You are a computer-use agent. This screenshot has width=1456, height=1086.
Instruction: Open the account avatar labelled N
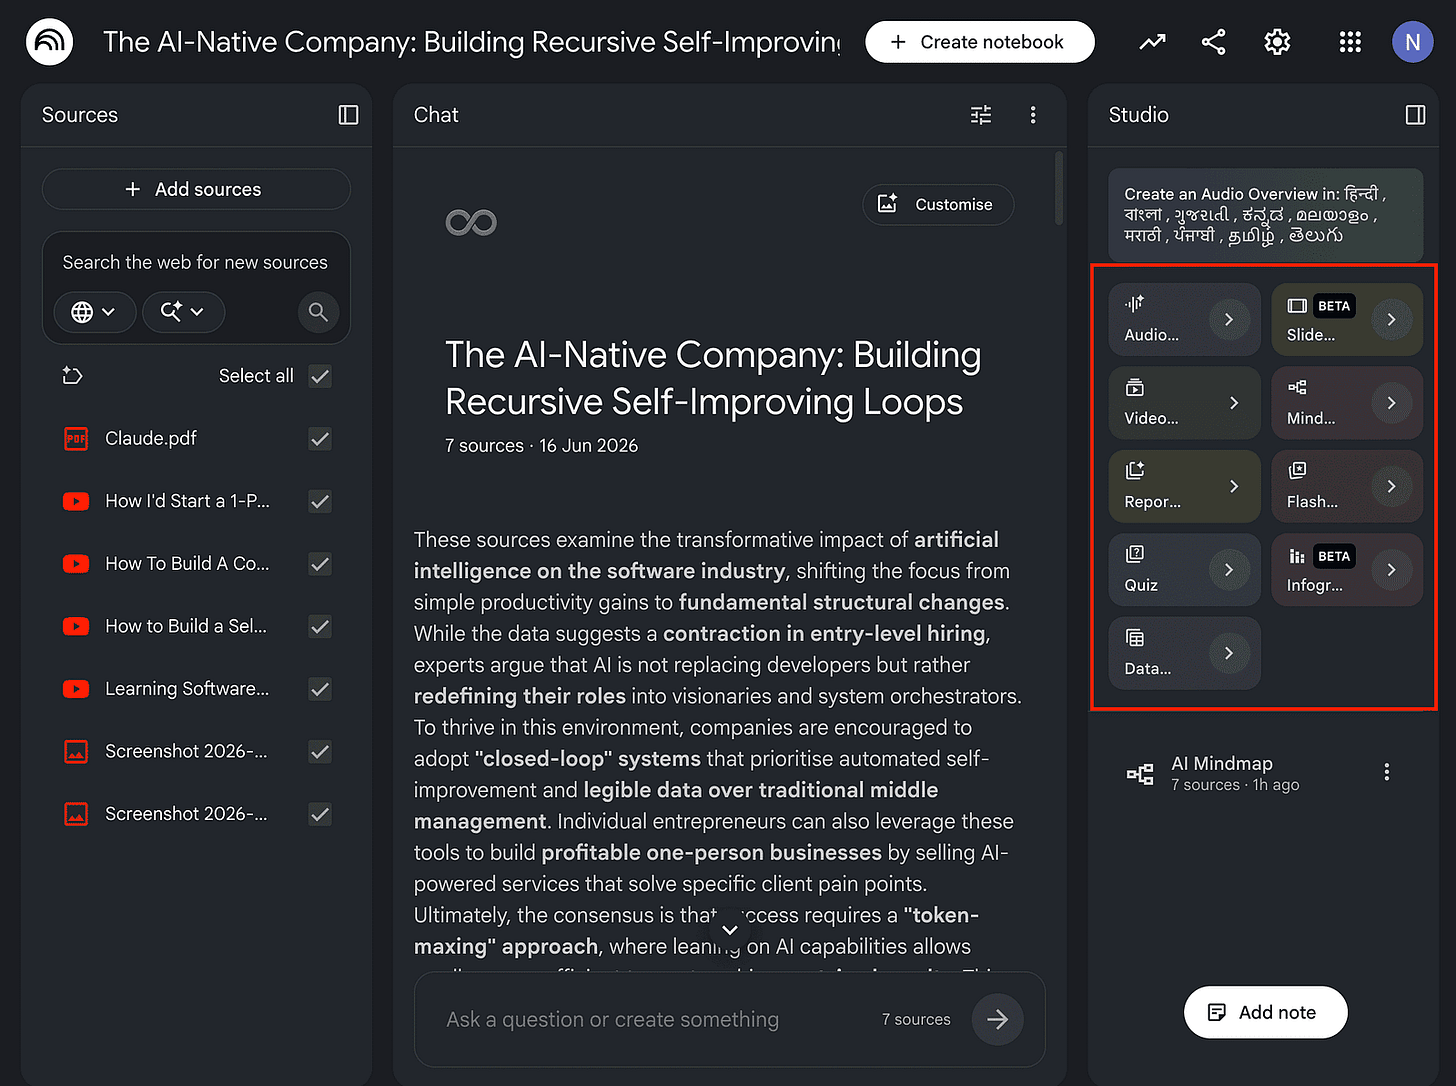pyautogui.click(x=1413, y=42)
